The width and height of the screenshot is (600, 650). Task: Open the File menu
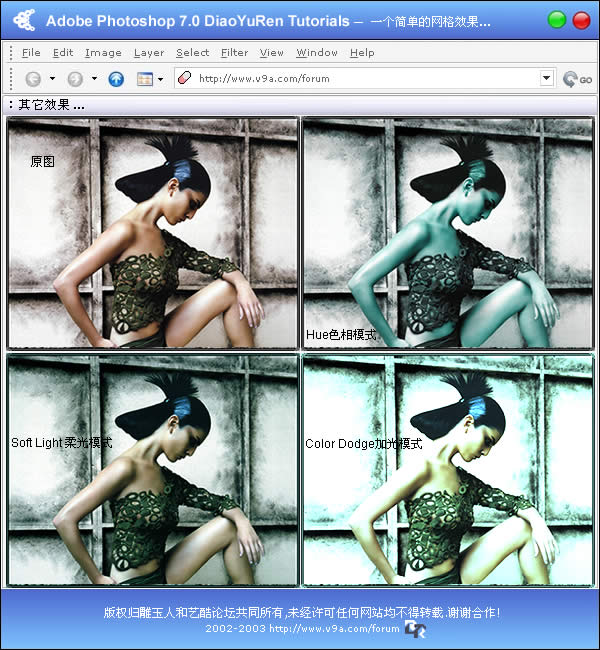click(x=31, y=53)
